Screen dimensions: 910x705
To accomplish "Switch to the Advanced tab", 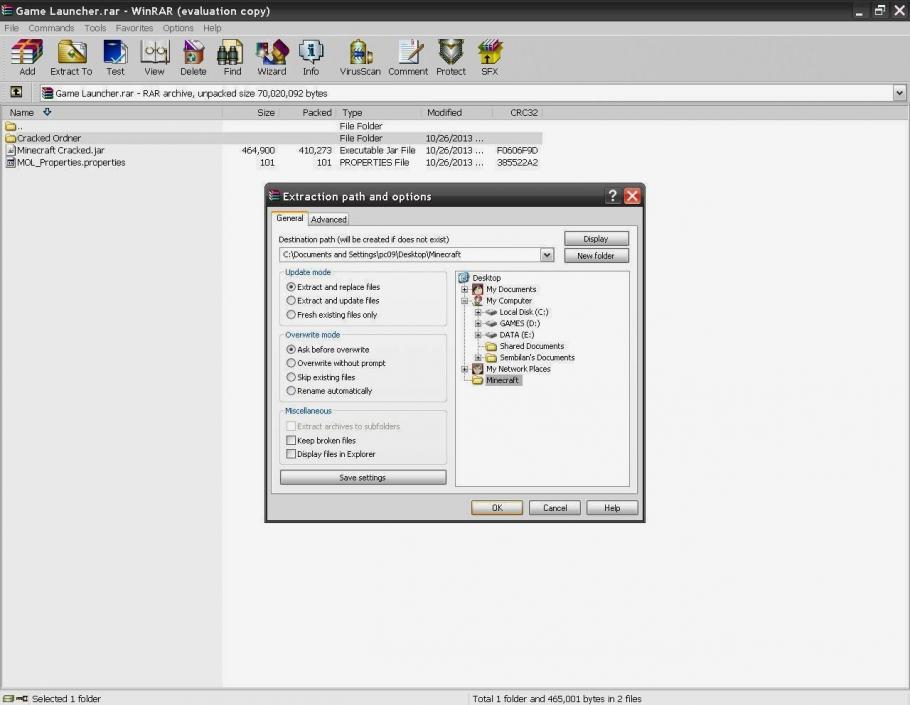I will coord(328,219).
